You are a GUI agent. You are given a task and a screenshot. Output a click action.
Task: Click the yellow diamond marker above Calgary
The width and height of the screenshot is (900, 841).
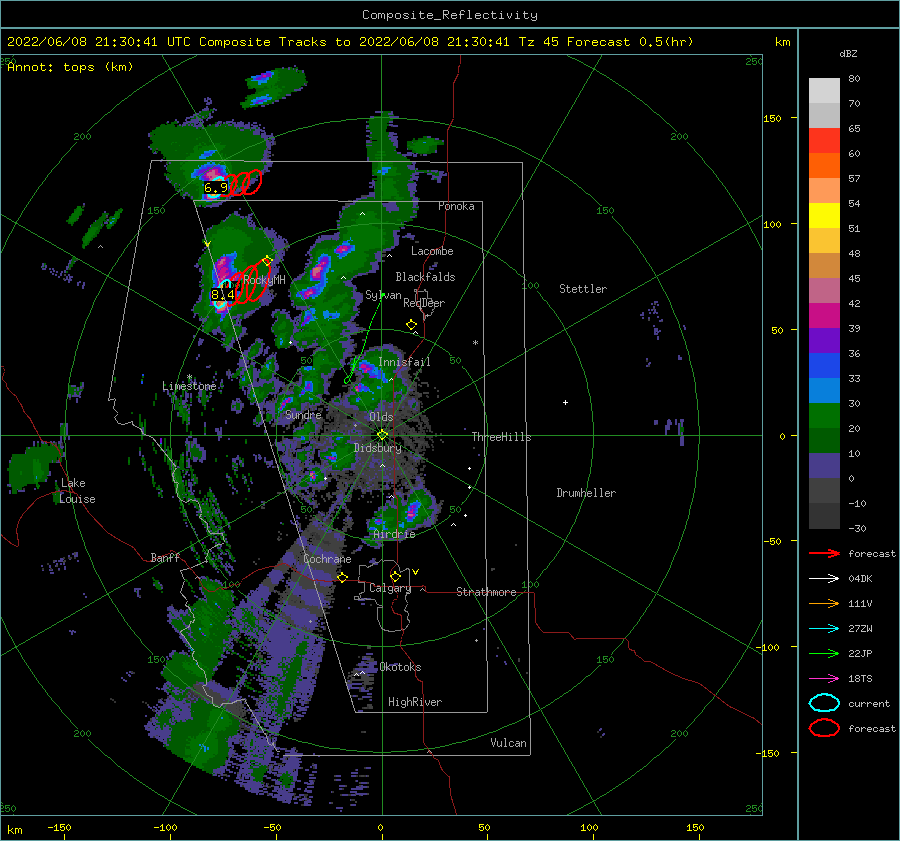point(395,576)
